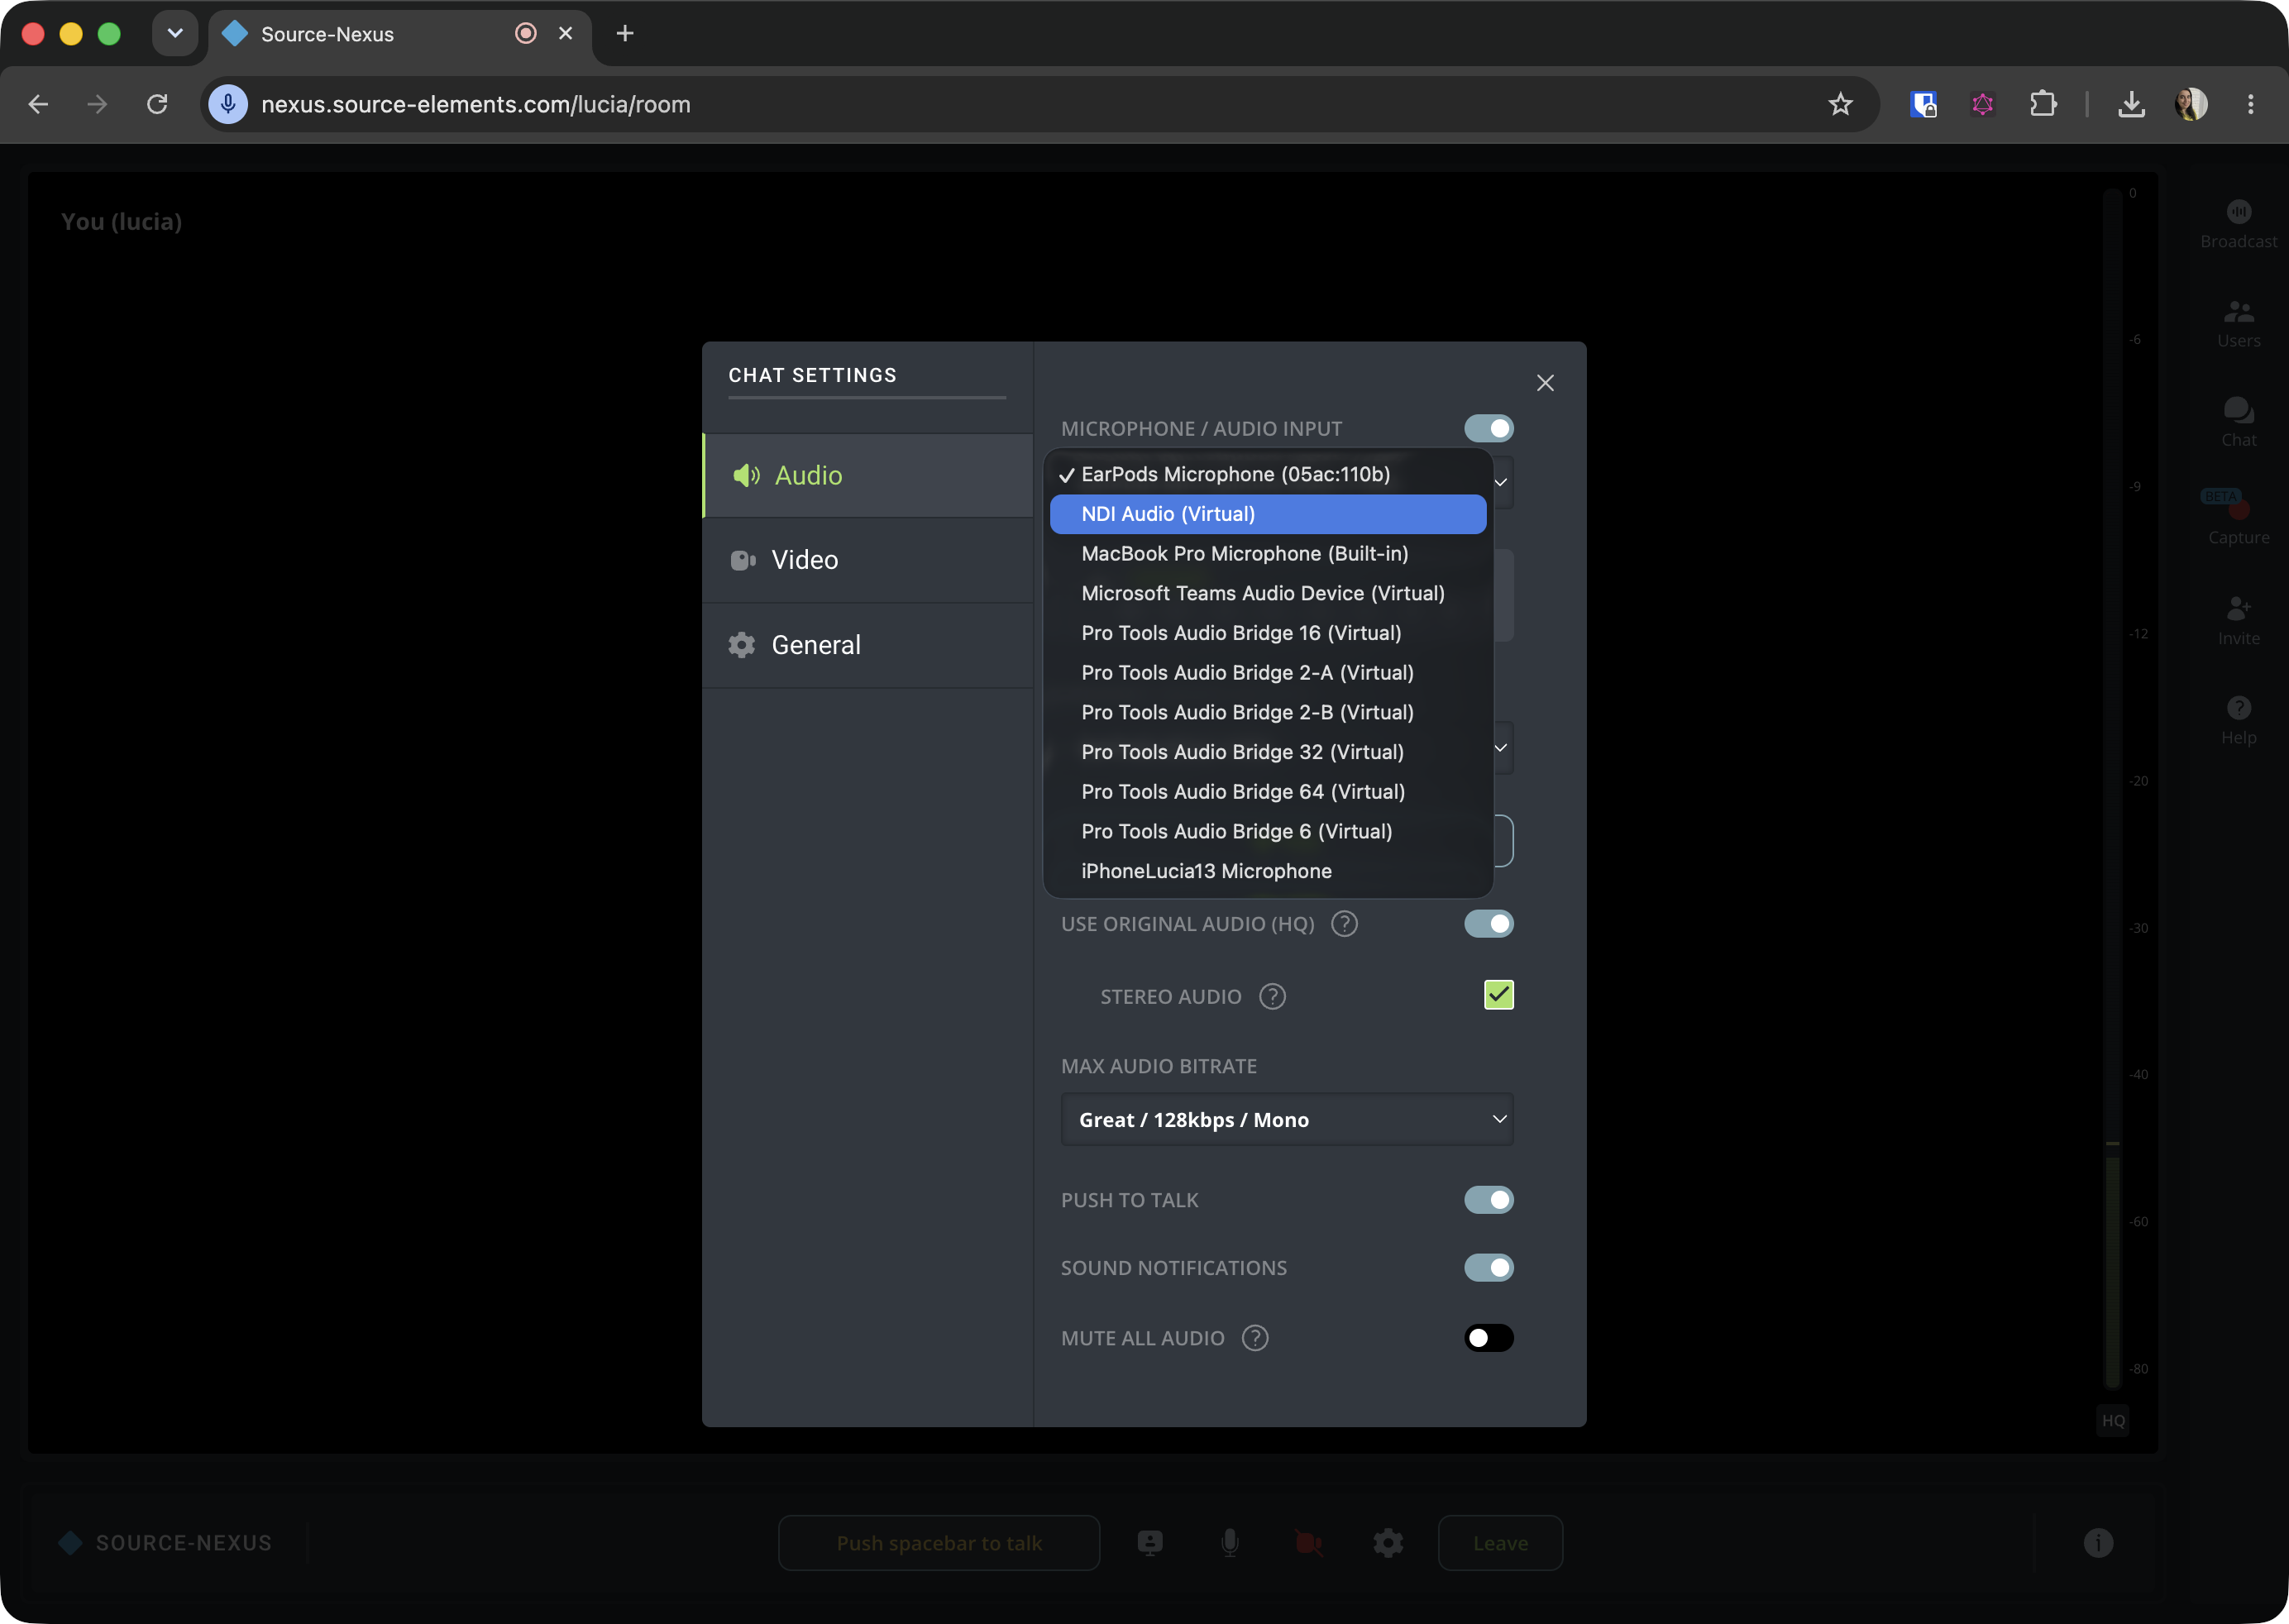Open the Help panel

tap(2238, 721)
